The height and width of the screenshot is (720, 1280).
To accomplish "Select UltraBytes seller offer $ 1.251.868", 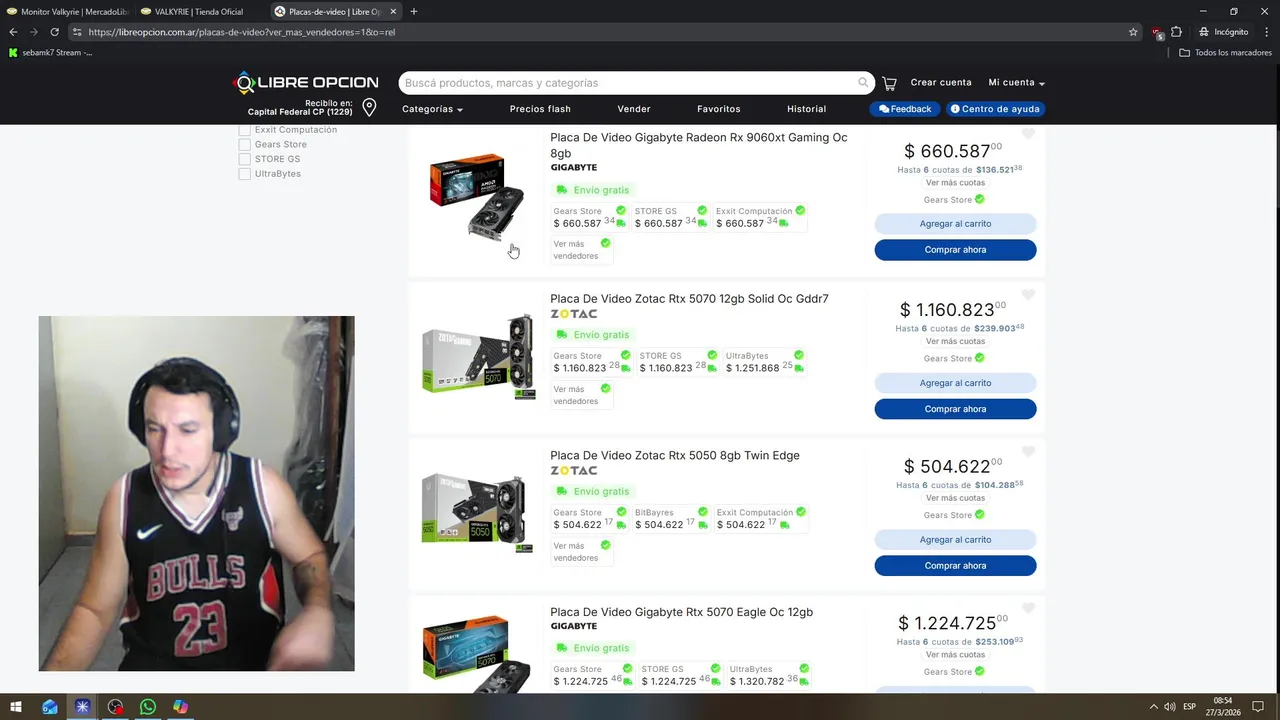I will point(765,361).
